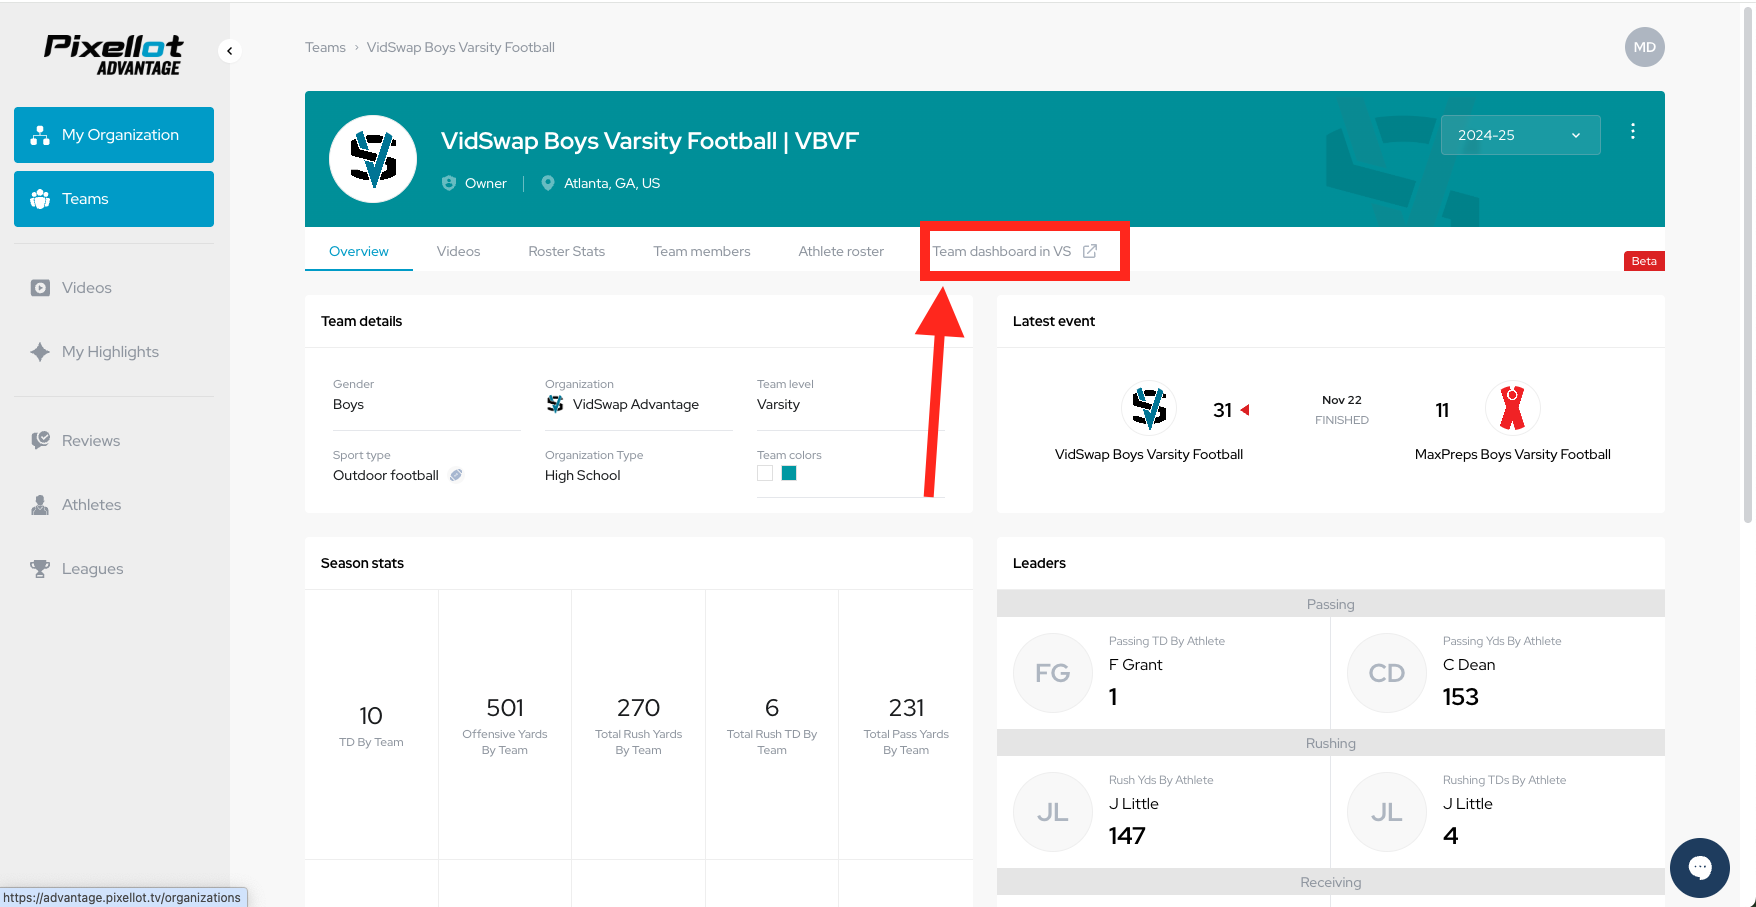Click the red winner arrow next to 31
This screenshot has width=1756, height=907.
(1245, 410)
